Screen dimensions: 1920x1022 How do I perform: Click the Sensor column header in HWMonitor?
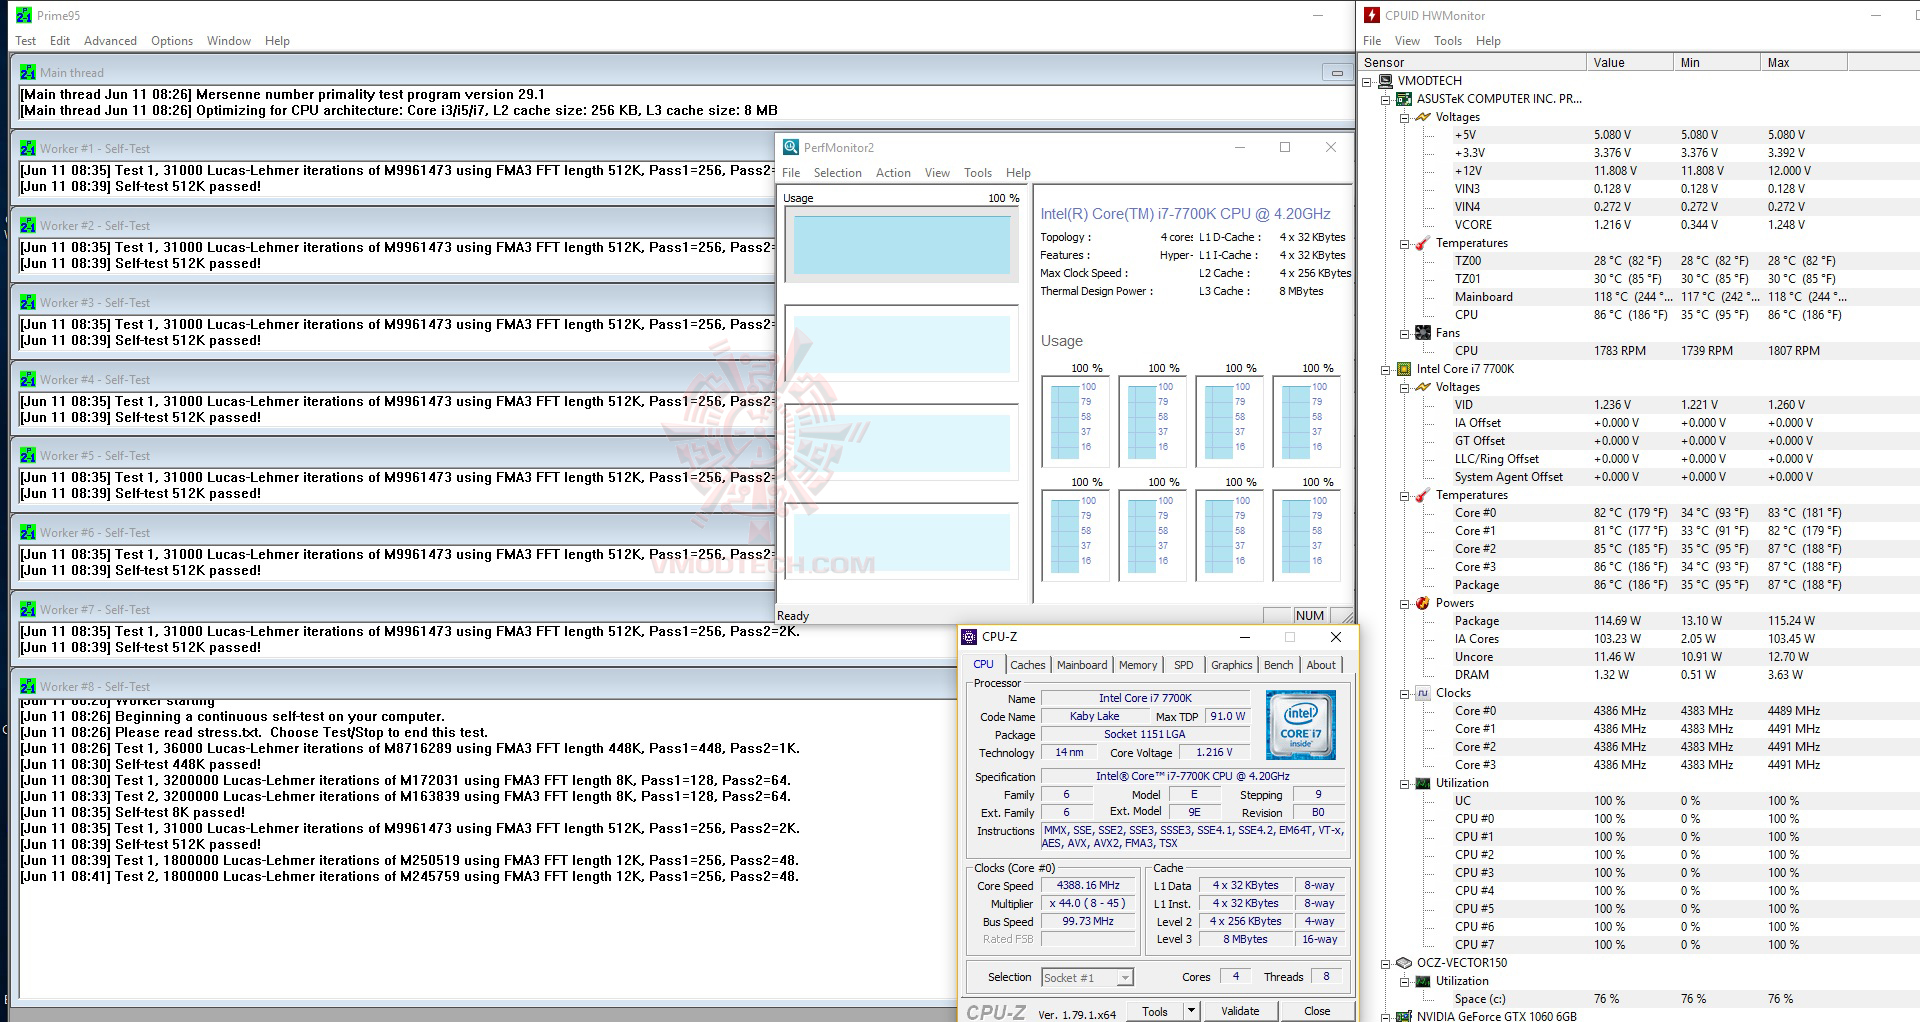[x=1472, y=62]
